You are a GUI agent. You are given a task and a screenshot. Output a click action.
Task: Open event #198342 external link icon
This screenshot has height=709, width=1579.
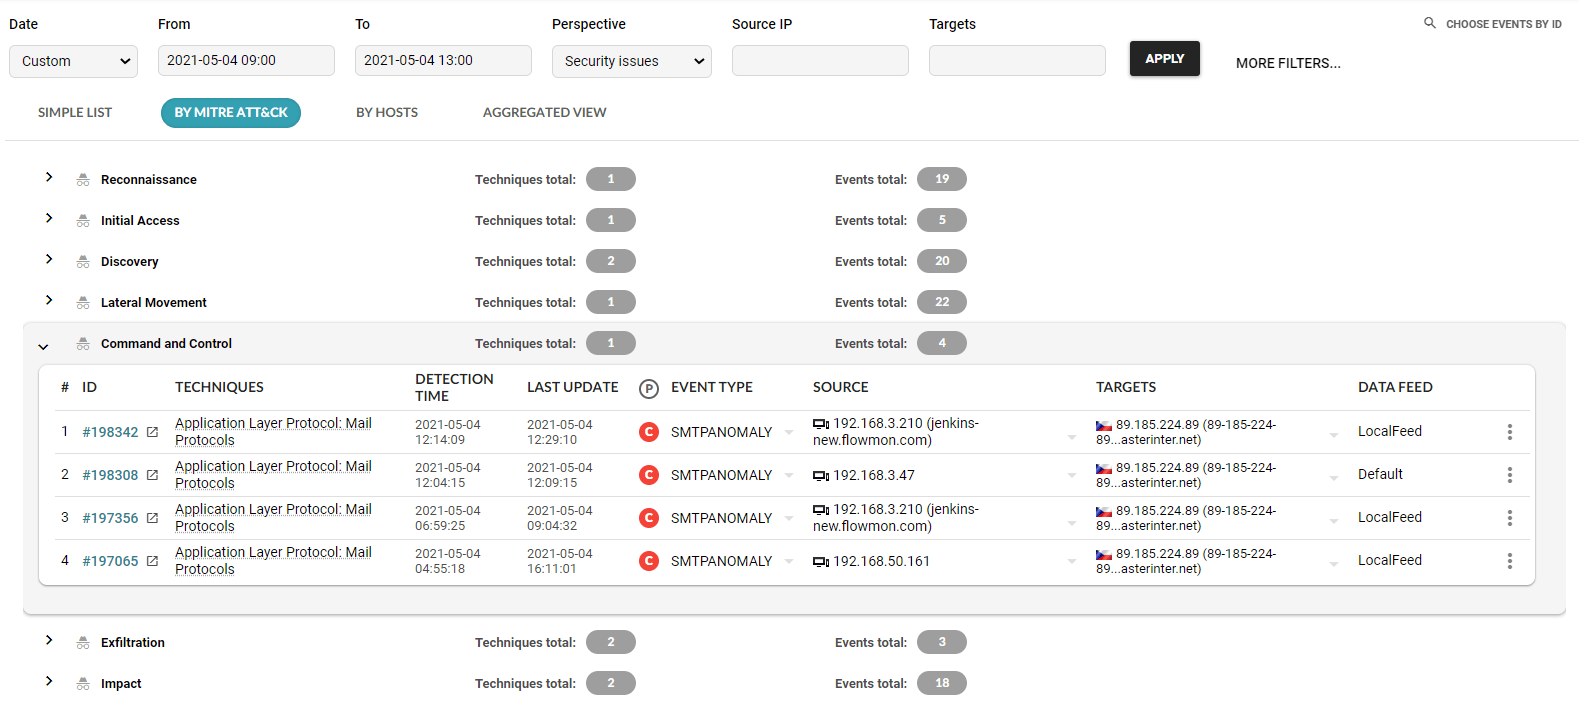click(152, 432)
